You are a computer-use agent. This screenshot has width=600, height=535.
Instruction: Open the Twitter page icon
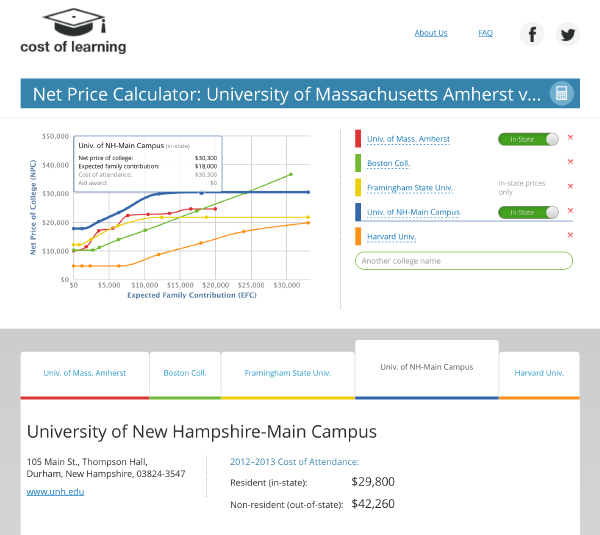click(568, 34)
